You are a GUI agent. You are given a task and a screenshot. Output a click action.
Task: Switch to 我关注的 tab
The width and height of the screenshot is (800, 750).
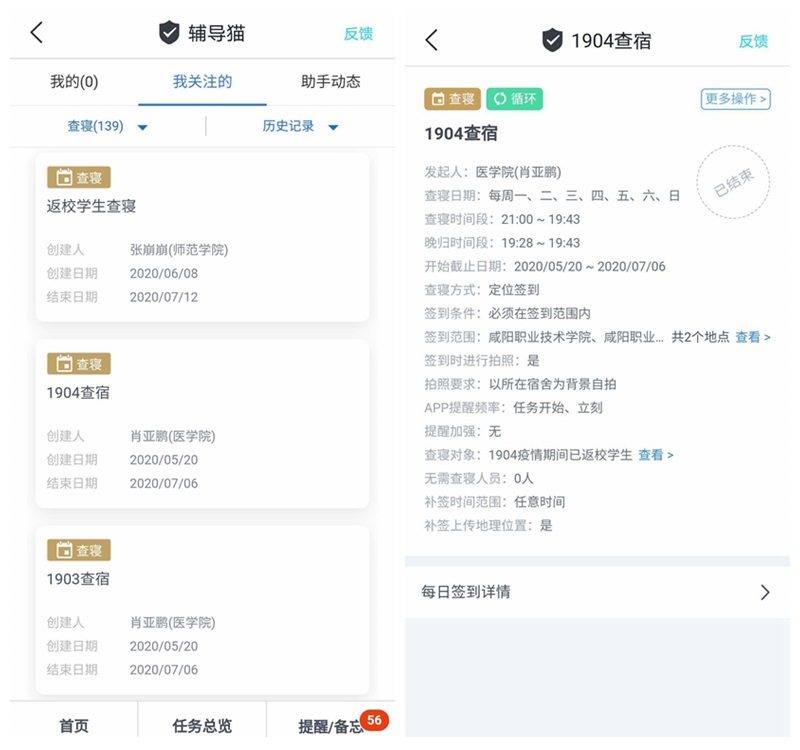203,82
